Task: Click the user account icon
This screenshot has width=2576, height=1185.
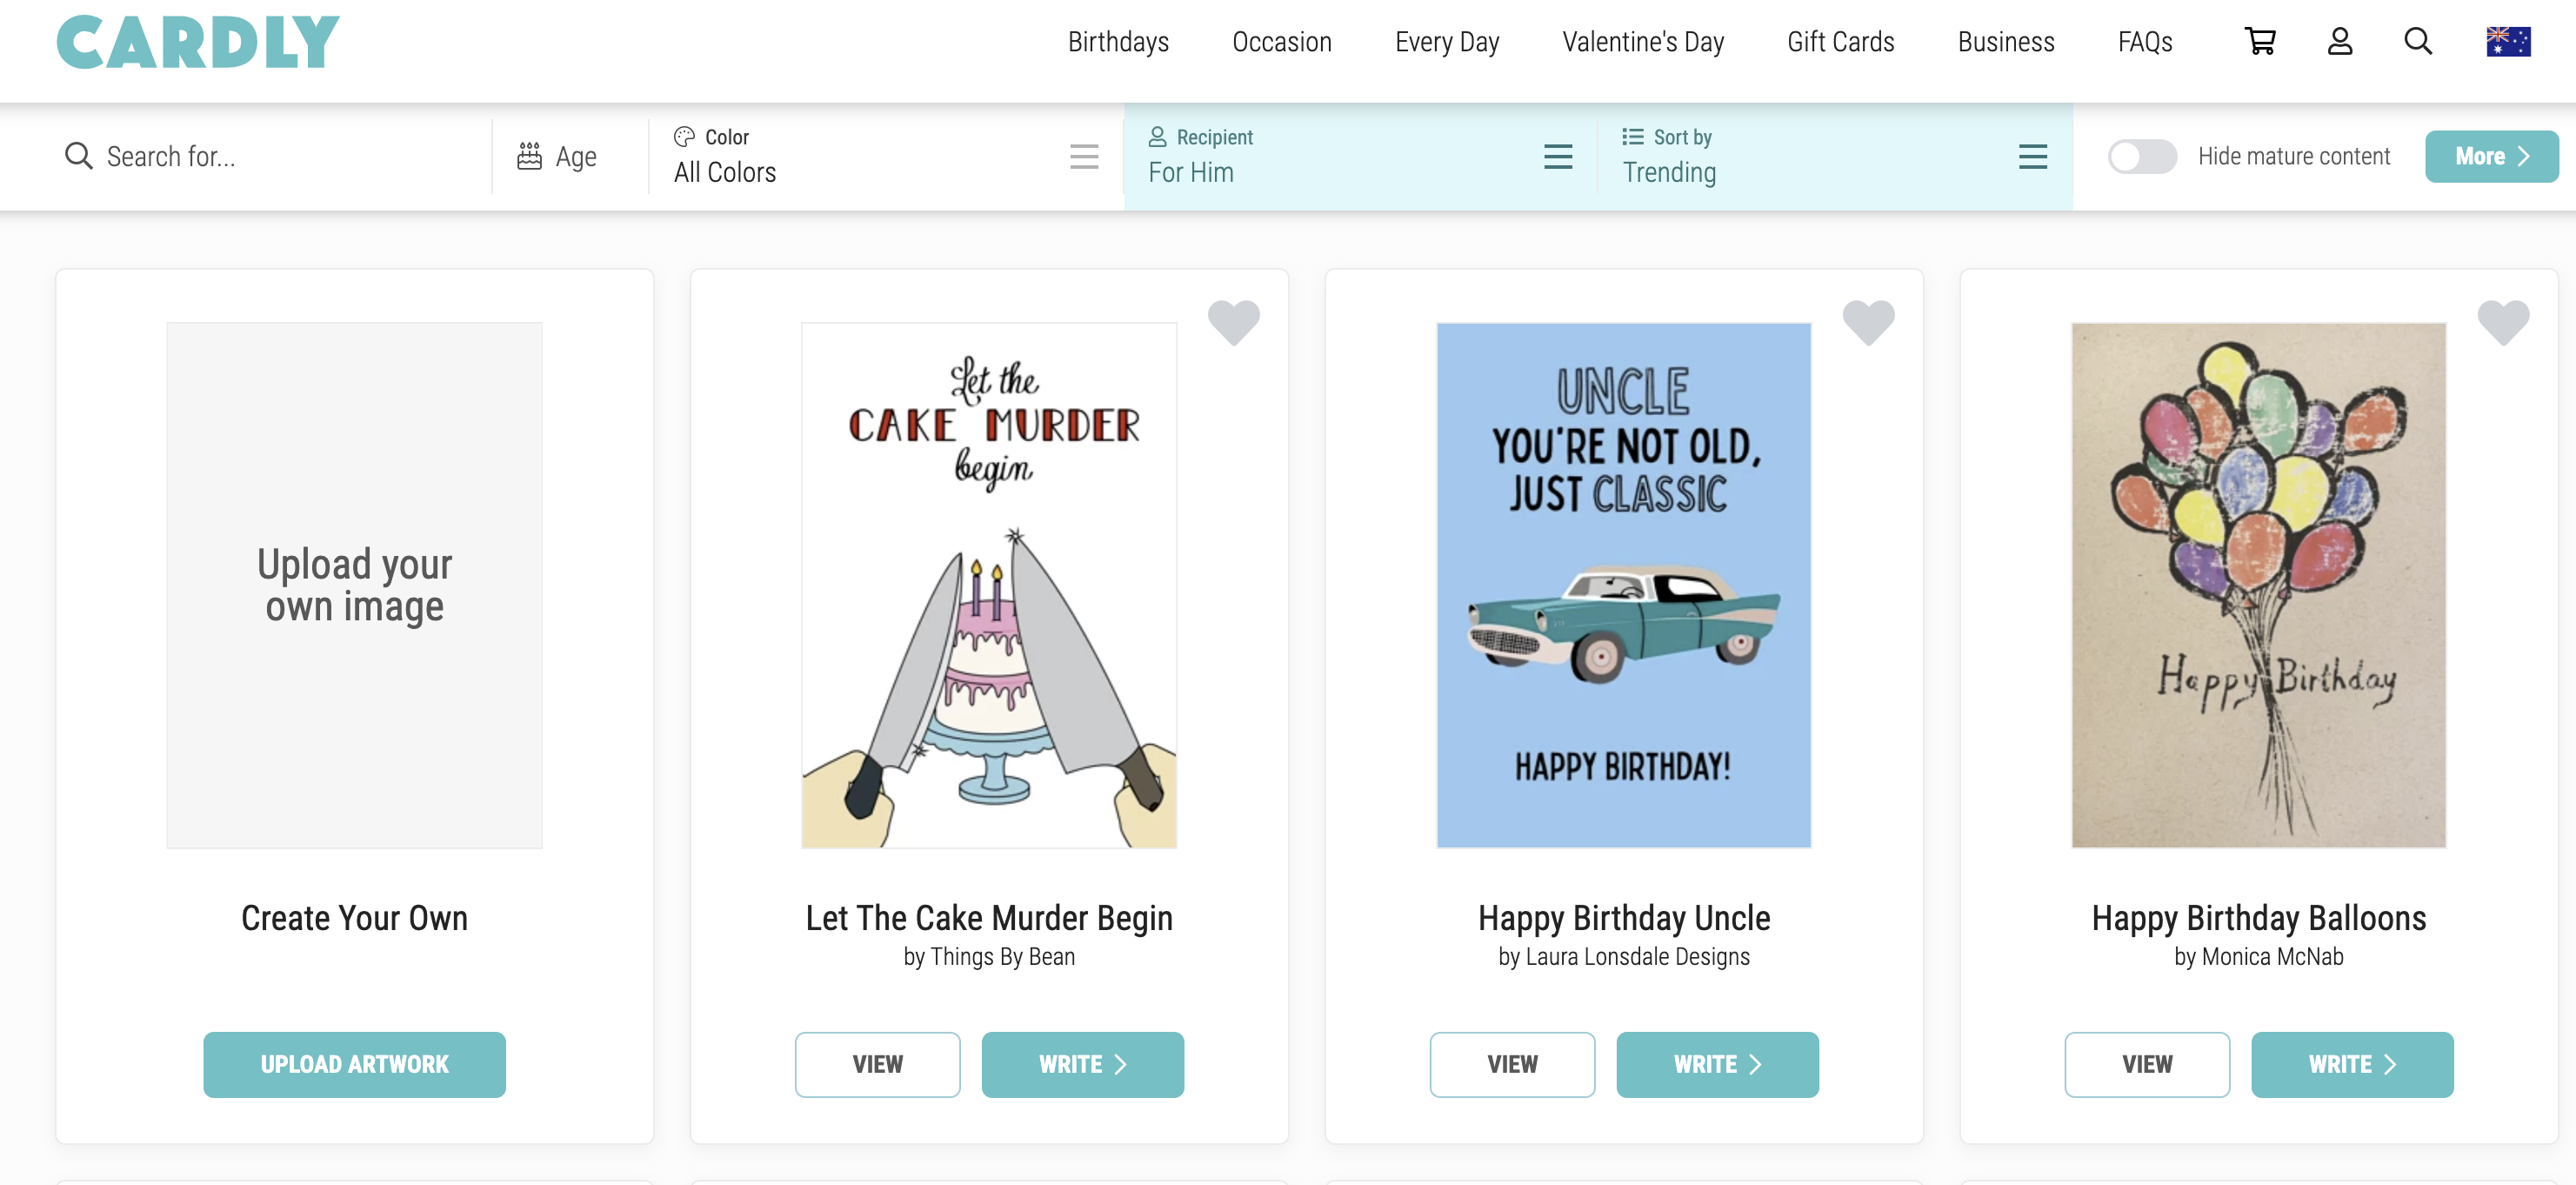Action: pos(2339,41)
